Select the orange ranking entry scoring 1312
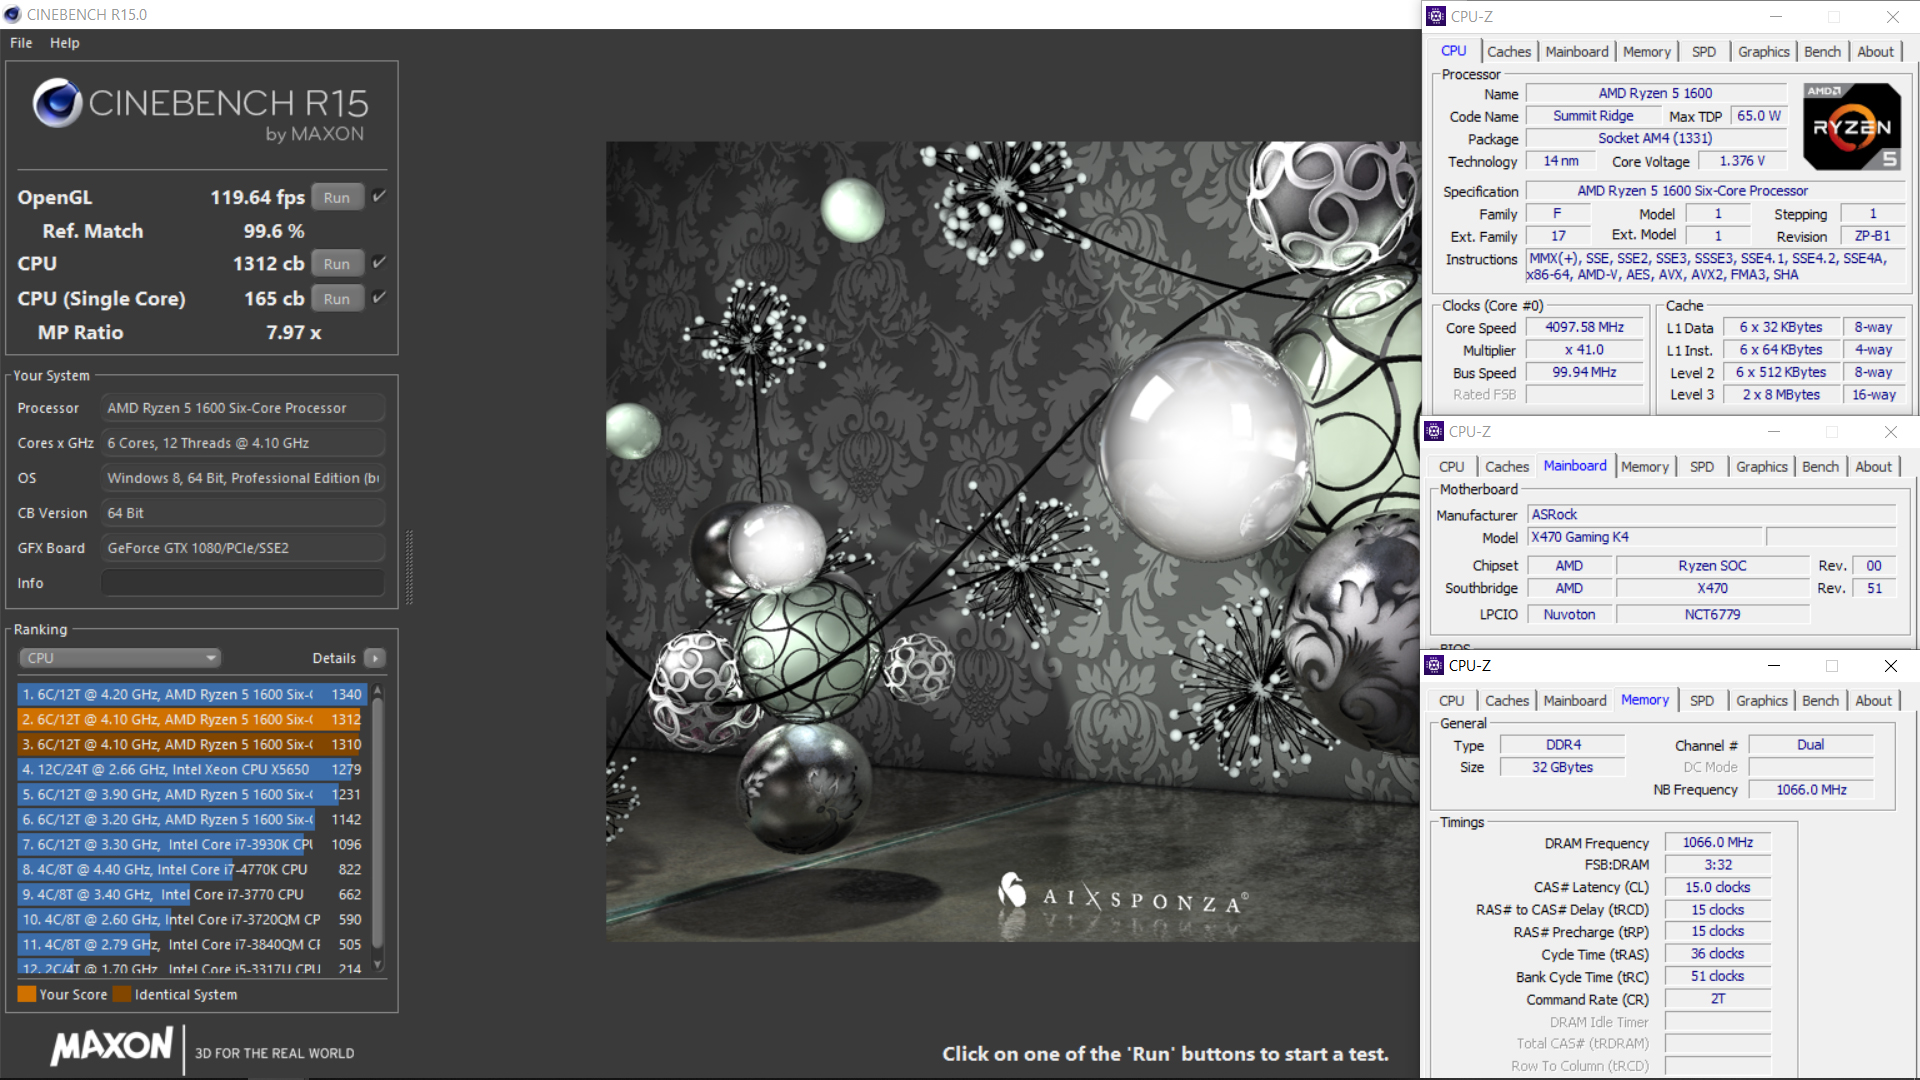 click(190, 719)
